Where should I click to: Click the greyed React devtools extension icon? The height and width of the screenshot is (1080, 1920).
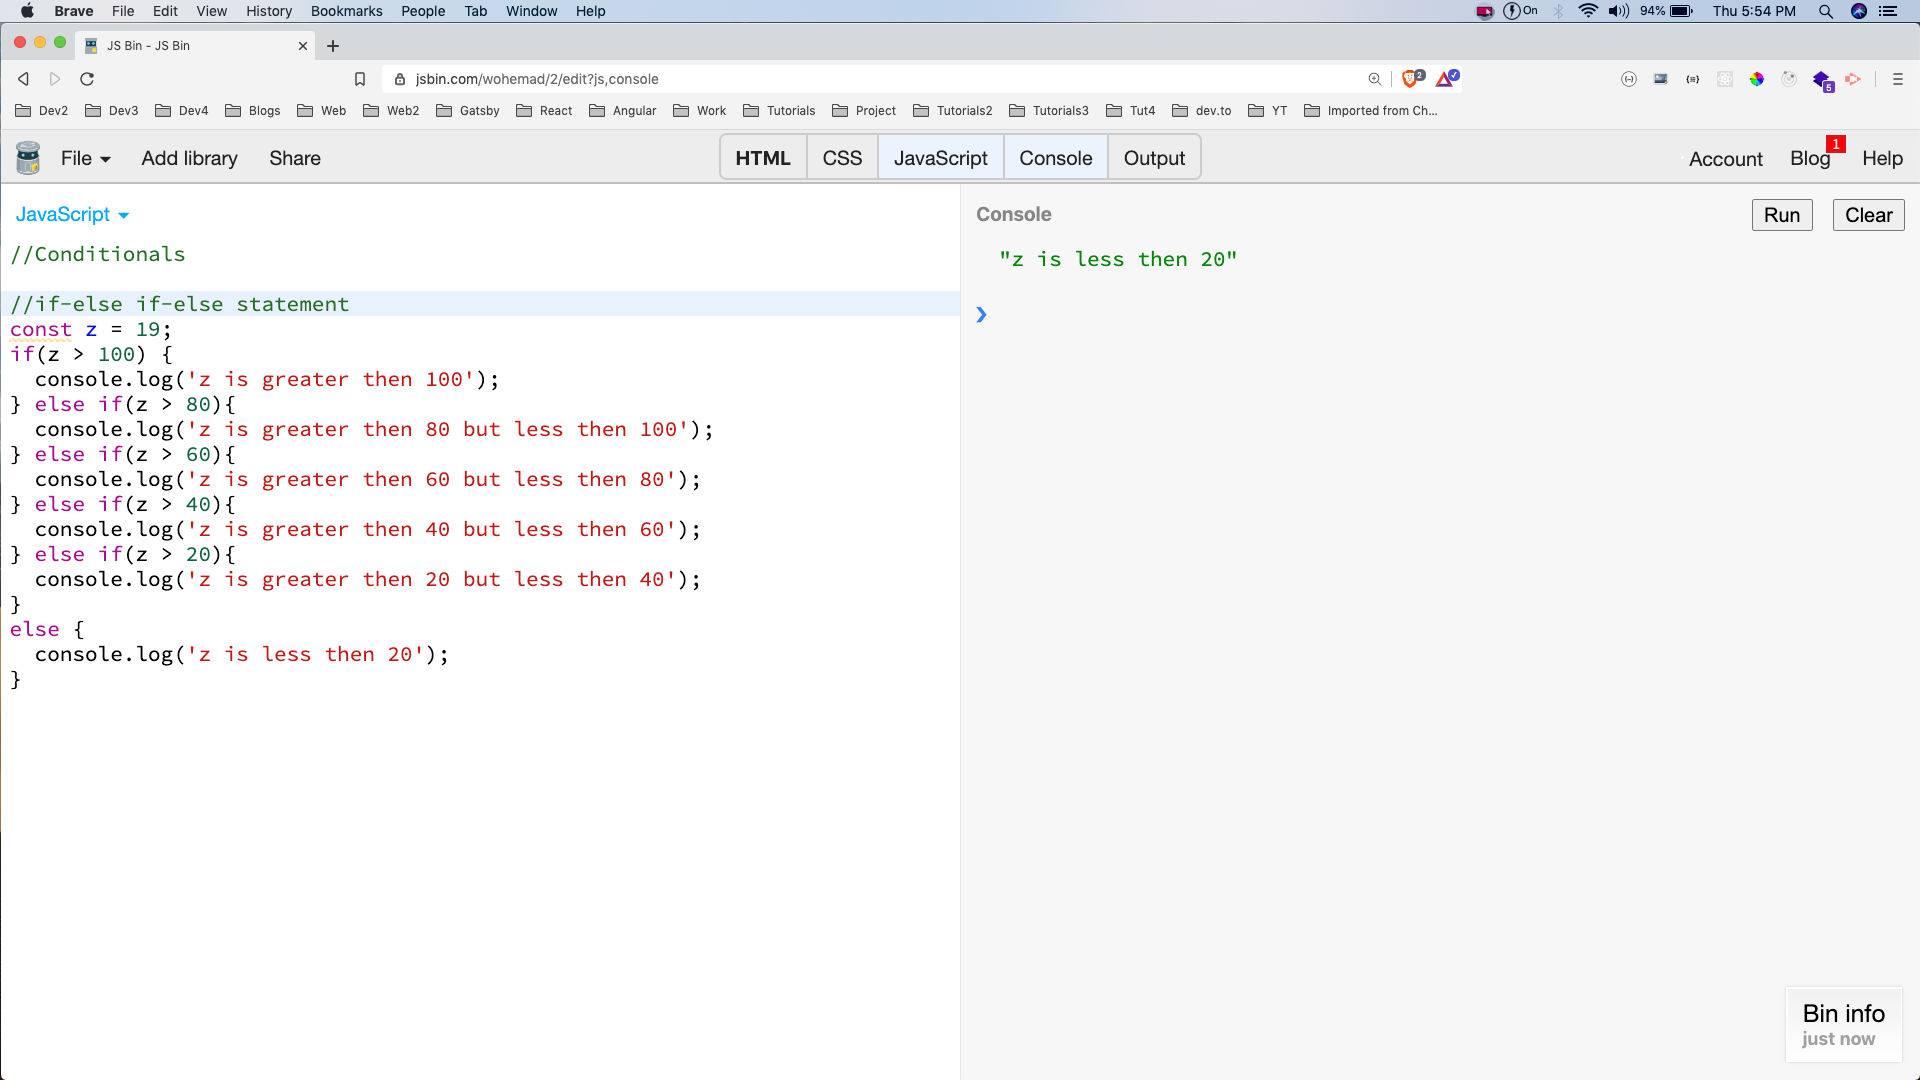(x=1725, y=79)
